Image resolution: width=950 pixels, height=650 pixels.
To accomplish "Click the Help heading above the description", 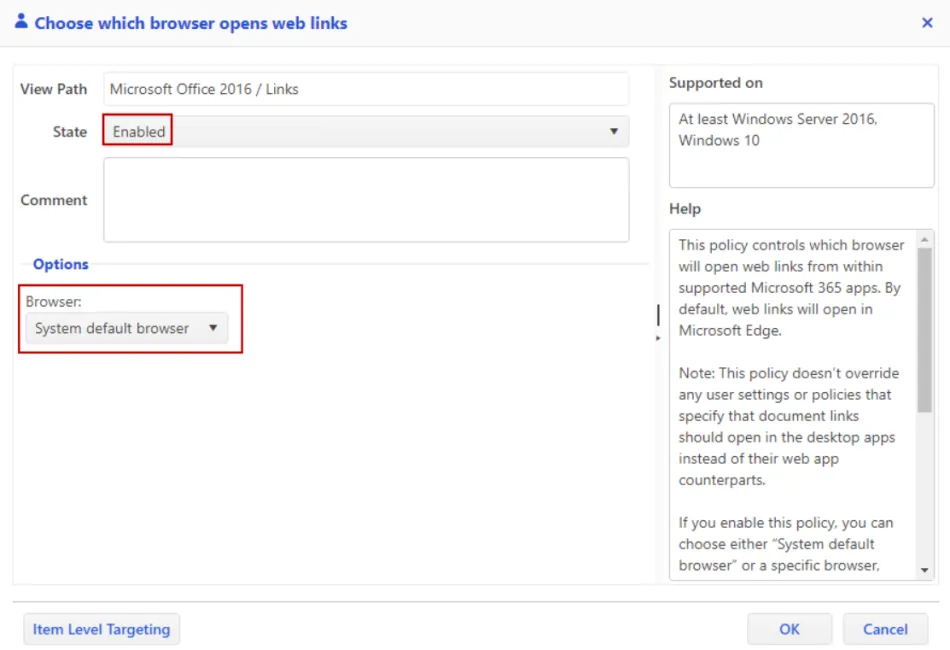I will [x=685, y=209].
